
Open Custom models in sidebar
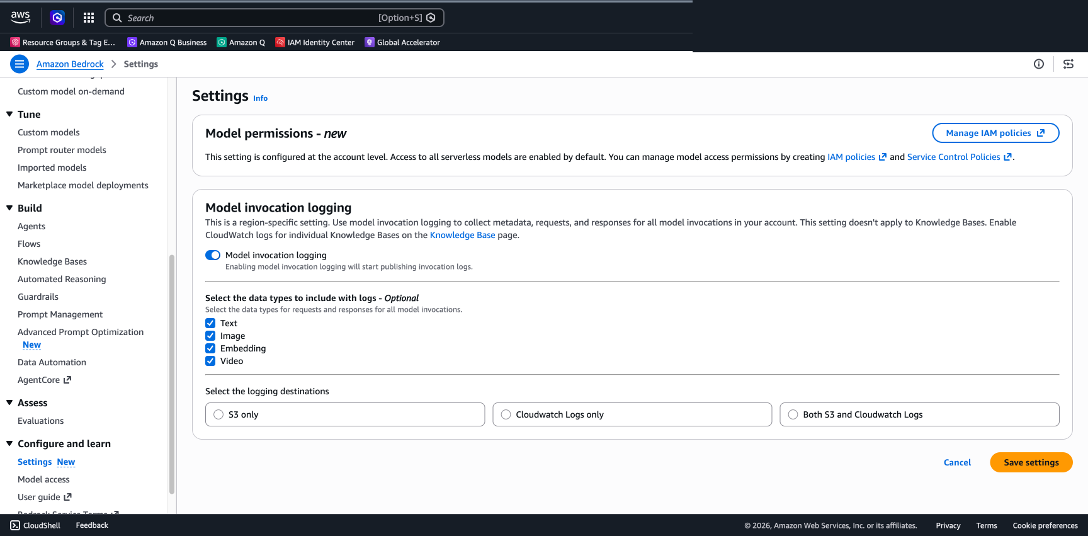49,133
